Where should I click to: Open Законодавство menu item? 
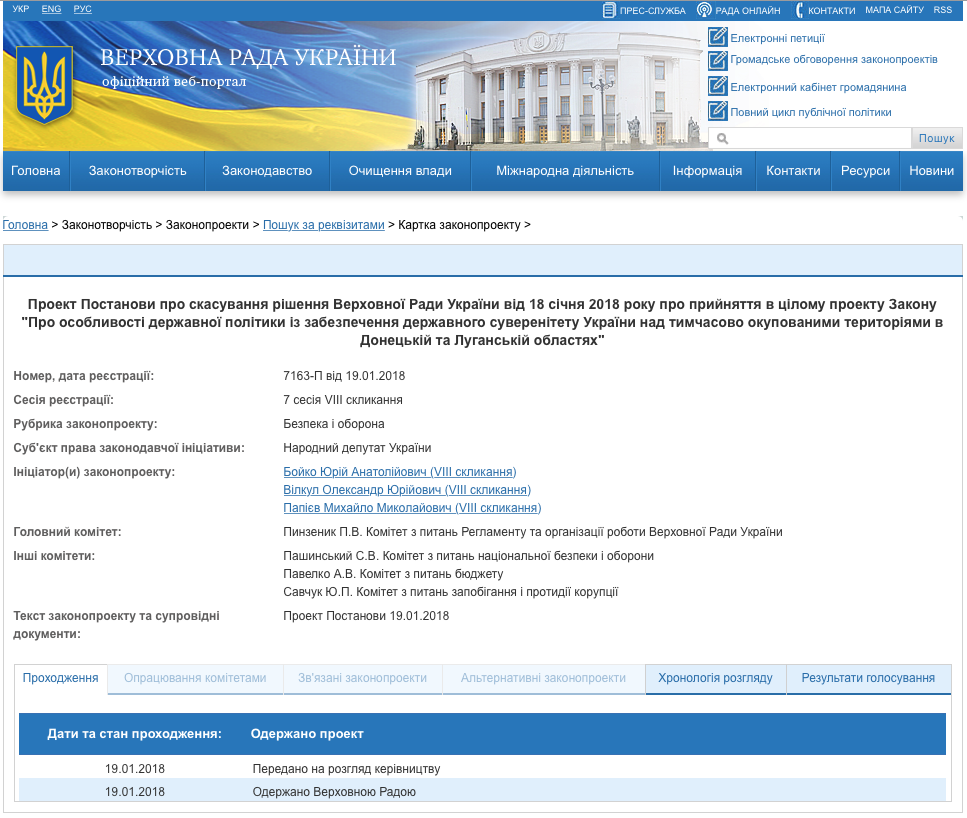267,171
